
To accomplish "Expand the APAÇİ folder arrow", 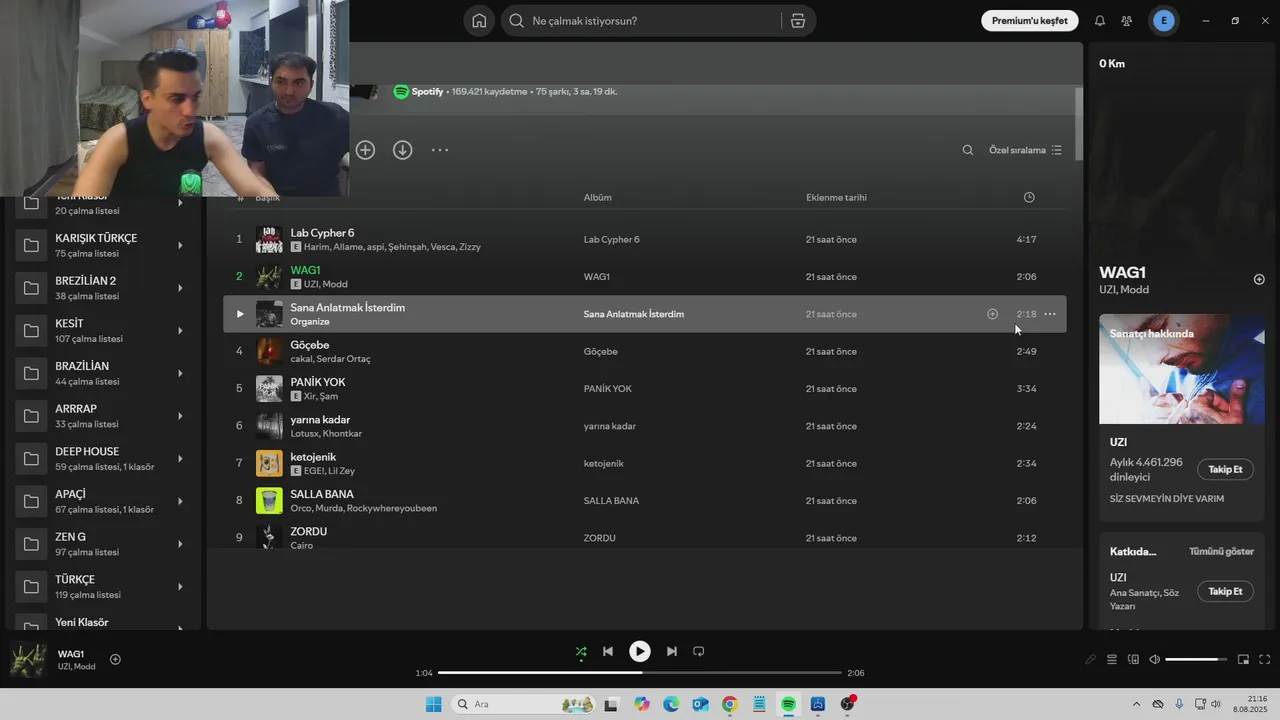I will [x=180, y=501].
